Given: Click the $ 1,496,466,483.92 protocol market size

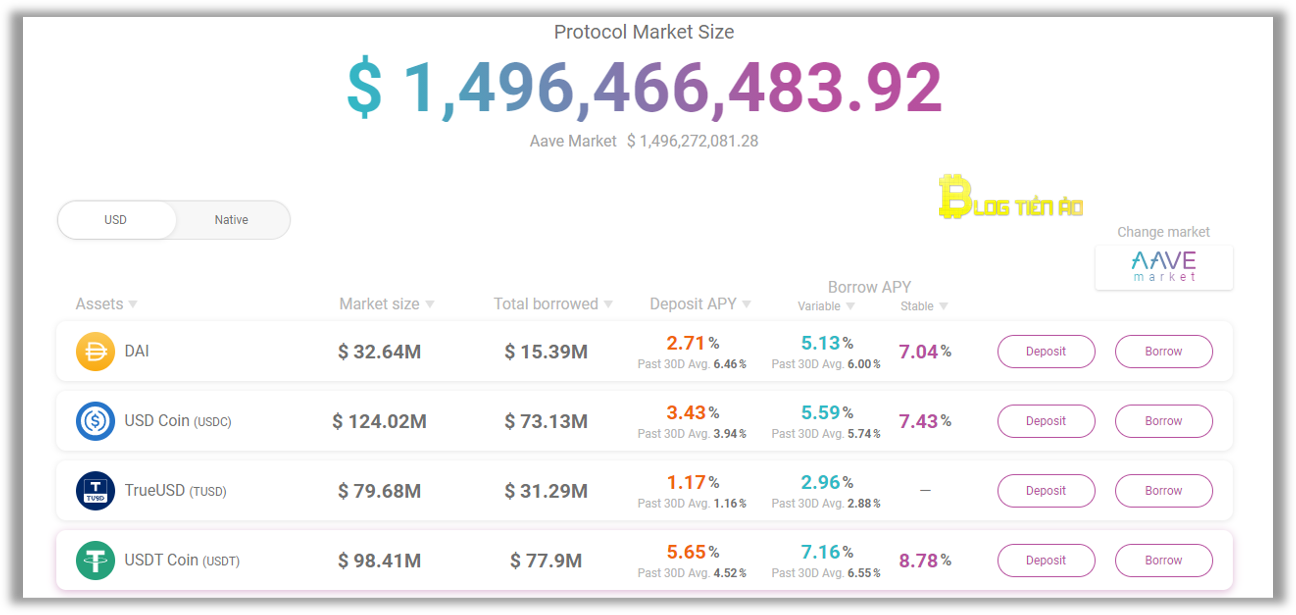Looking at the screenshot, I should [x=645, y=89].
